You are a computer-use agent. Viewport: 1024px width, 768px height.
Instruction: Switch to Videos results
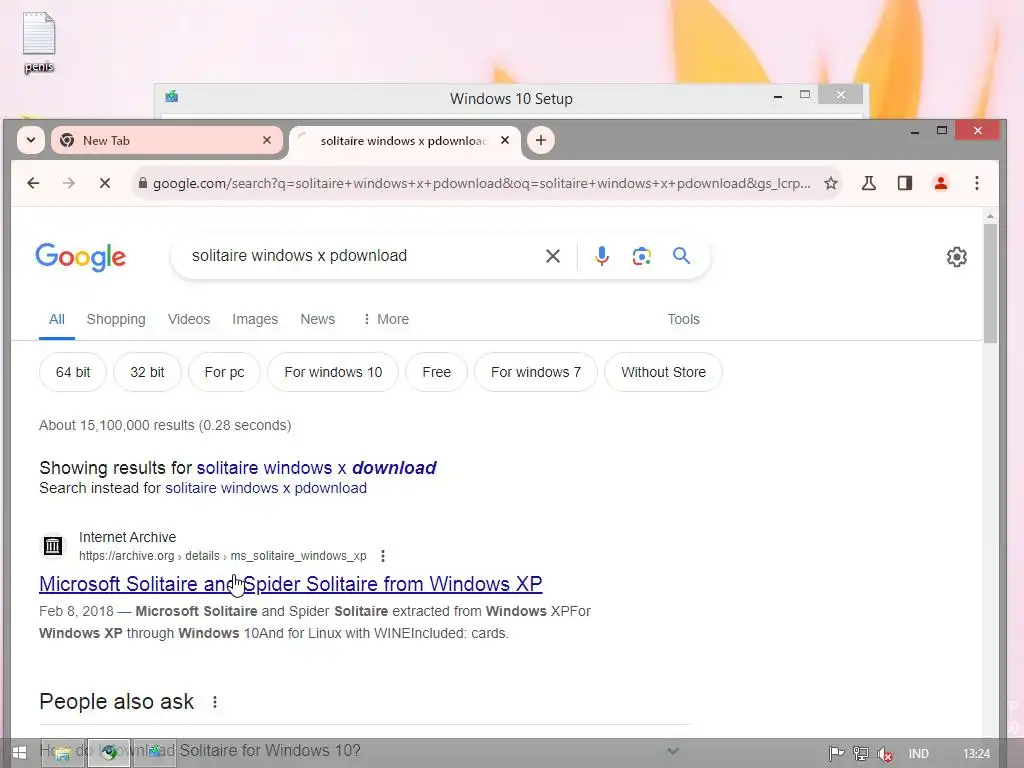click(x=189, y=319)
